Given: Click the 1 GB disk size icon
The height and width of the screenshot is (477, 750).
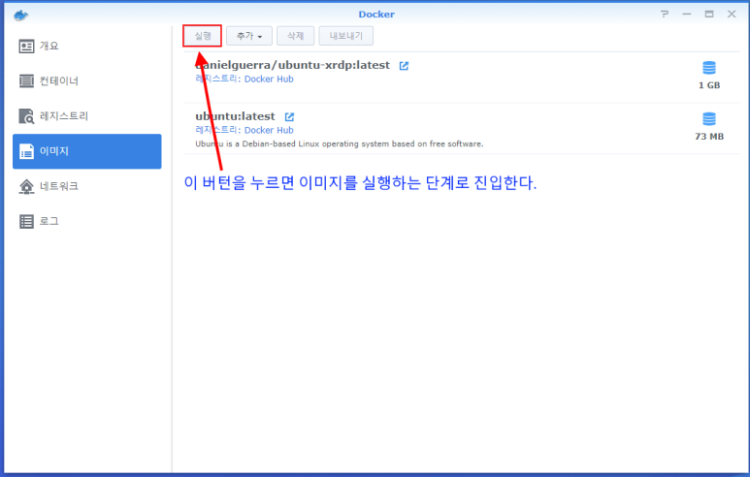Looking at the screenshot, I should (x=709, y=68).
